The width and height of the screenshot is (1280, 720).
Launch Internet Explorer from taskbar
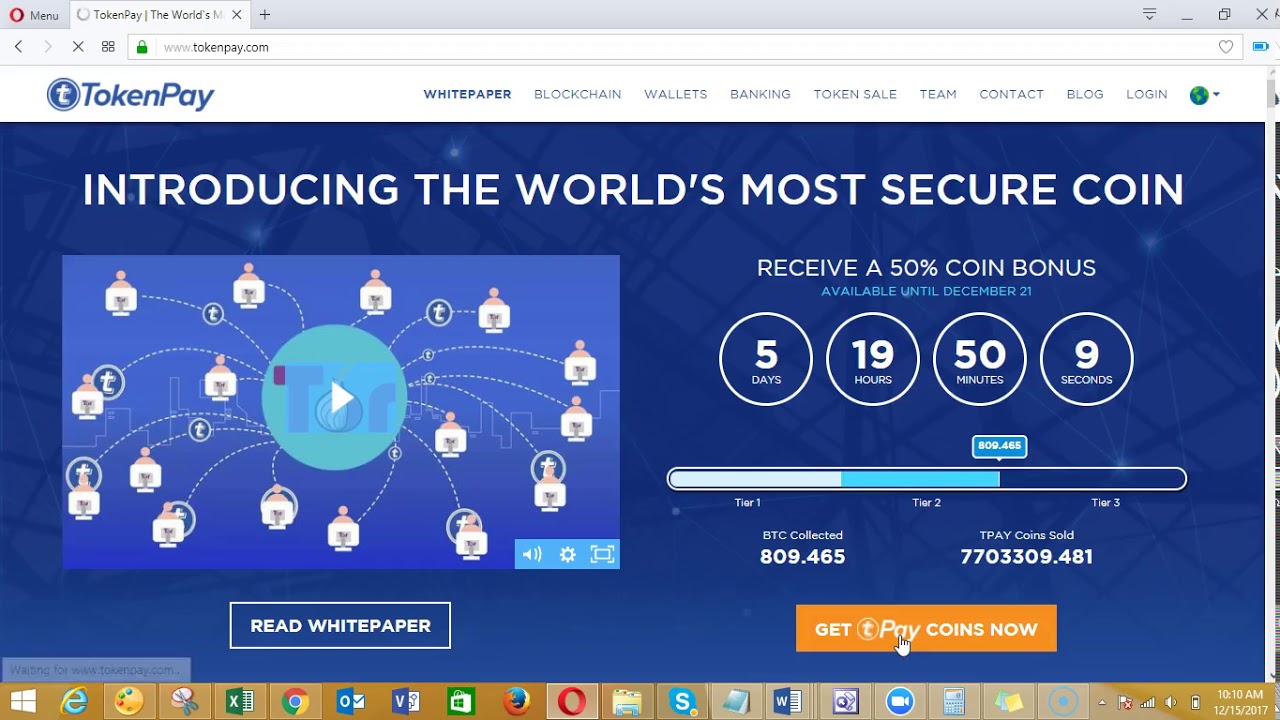(x=75, y=702)
